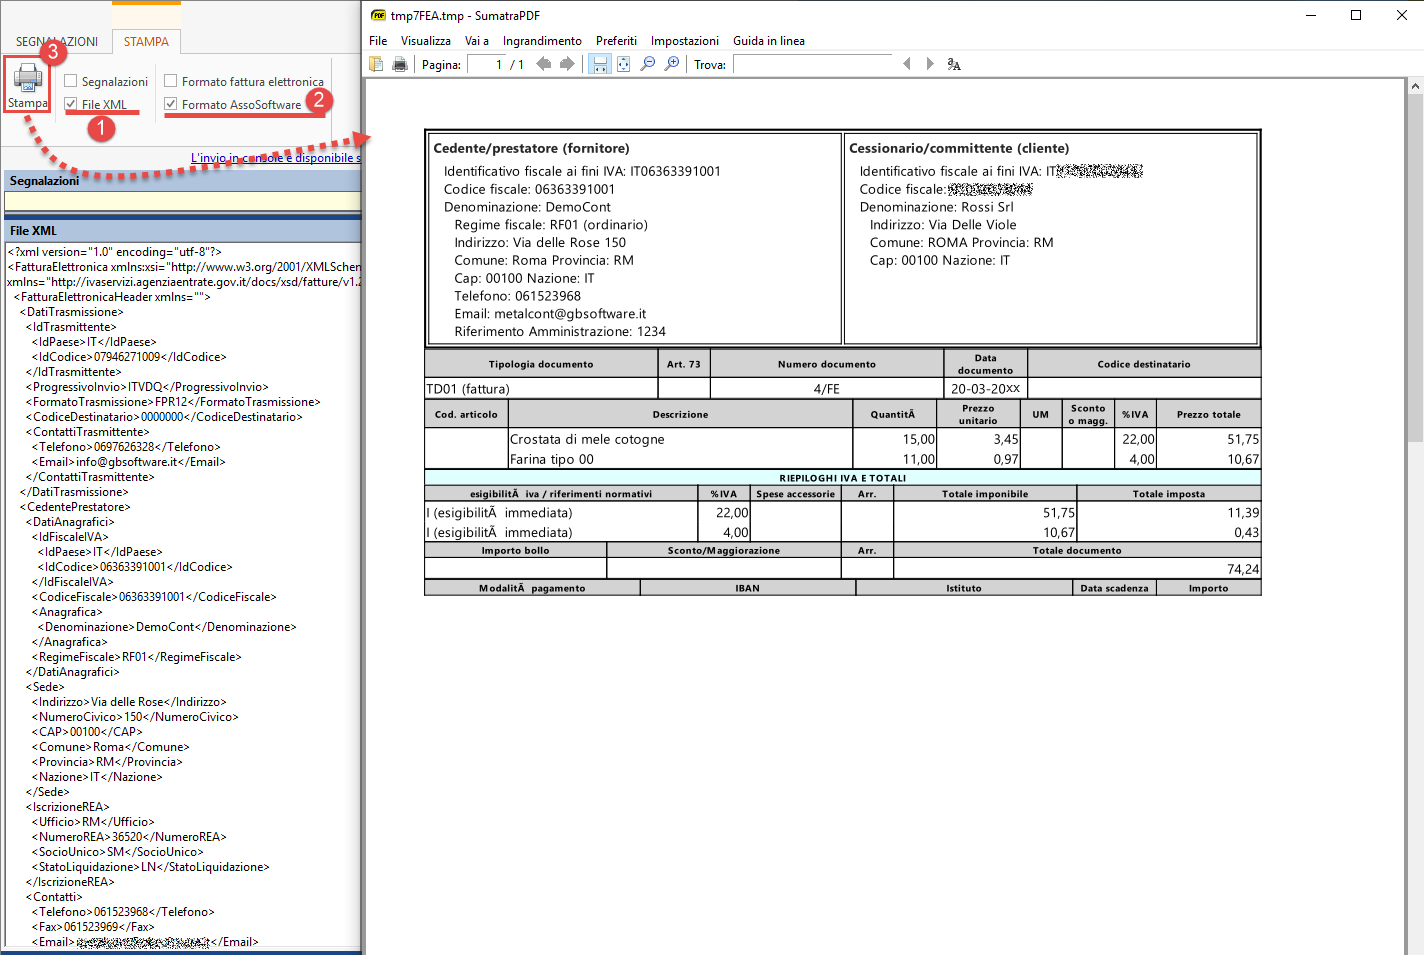Click 'Email: metalcont@gbsoftware.it' line

tap(550, 314)
